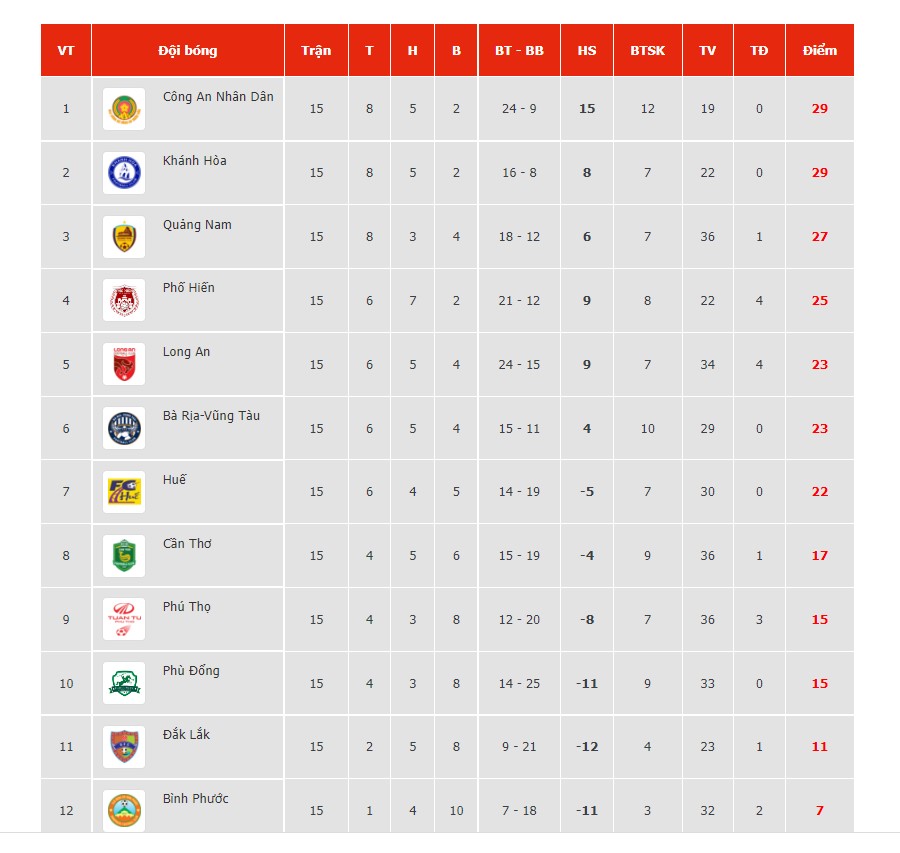Click the Phú Thọ Tuấn Tú logo
900x853 pixels.
tap(124, 619)
